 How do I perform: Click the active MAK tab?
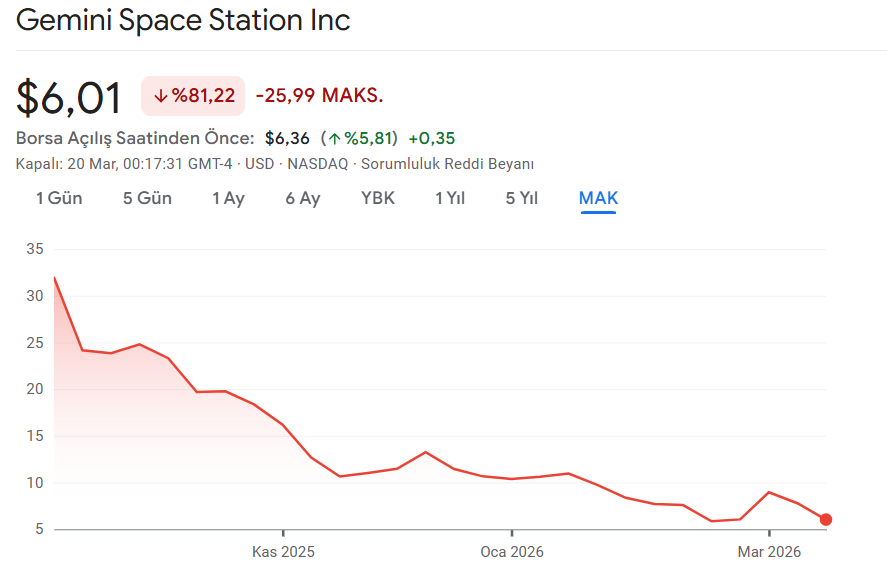coord(598,198)
